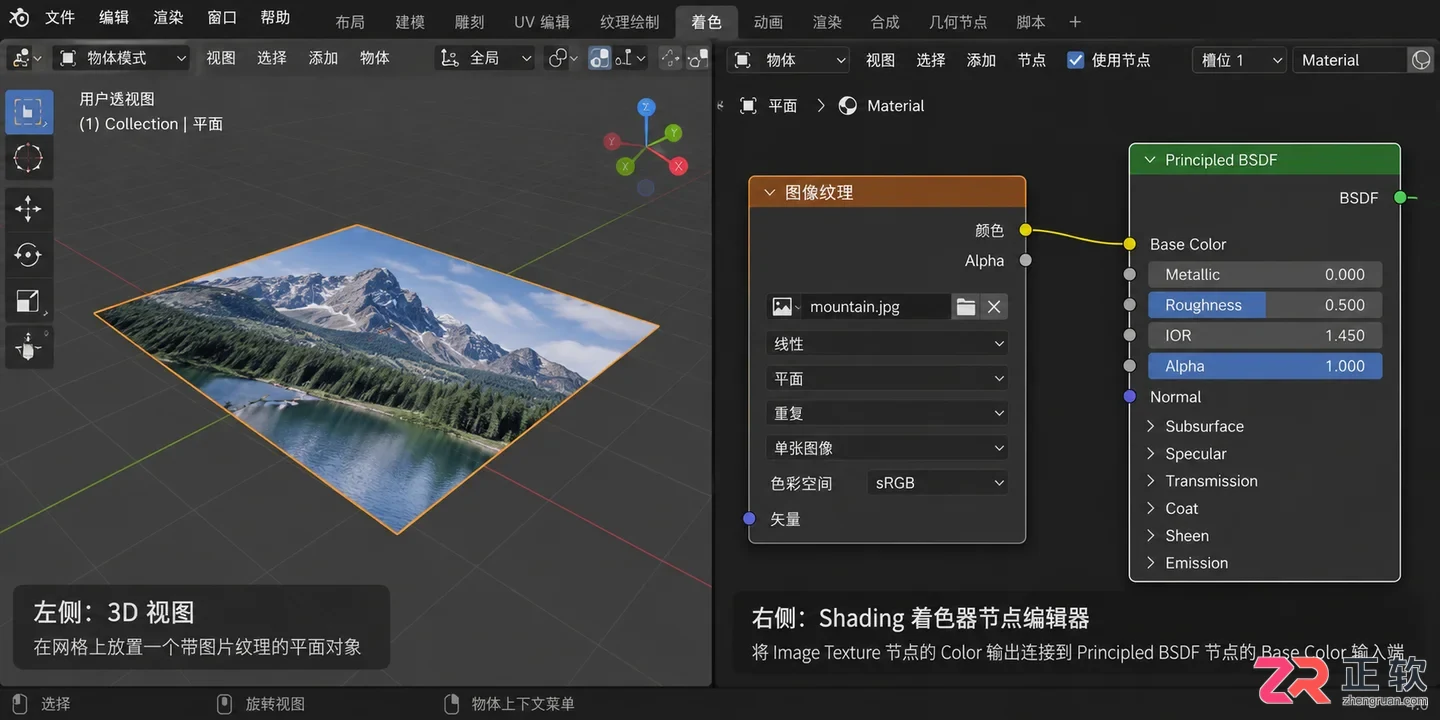Open the 编辑 menu

pyautogui.click(x=114, y=18)
